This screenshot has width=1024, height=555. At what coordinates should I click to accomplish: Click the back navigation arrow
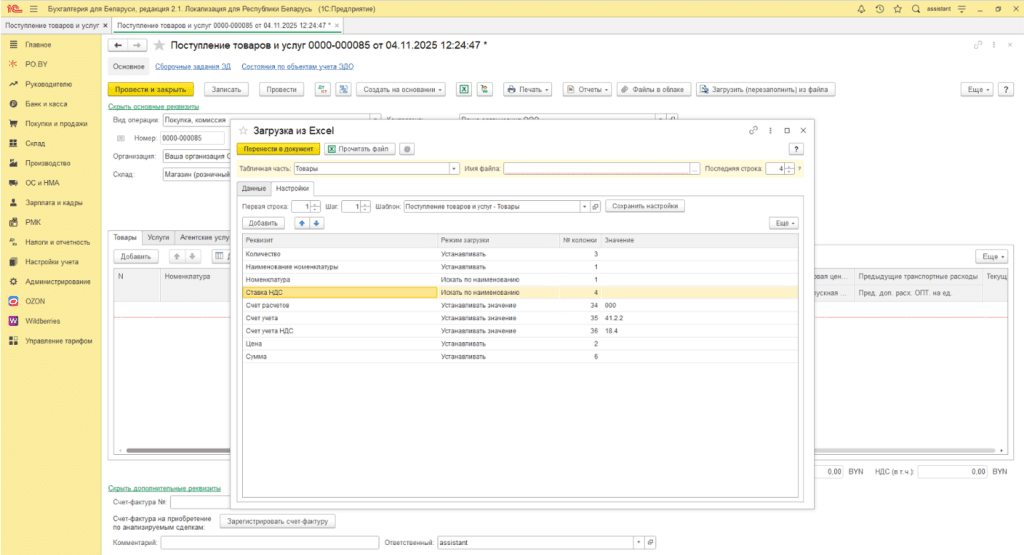coord(118,45)
